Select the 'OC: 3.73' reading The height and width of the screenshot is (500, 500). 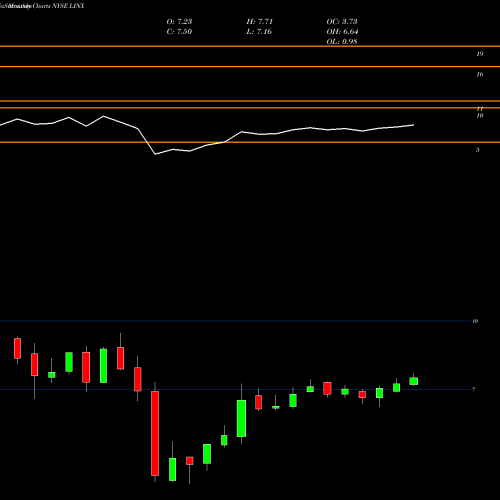pos(342,22)
